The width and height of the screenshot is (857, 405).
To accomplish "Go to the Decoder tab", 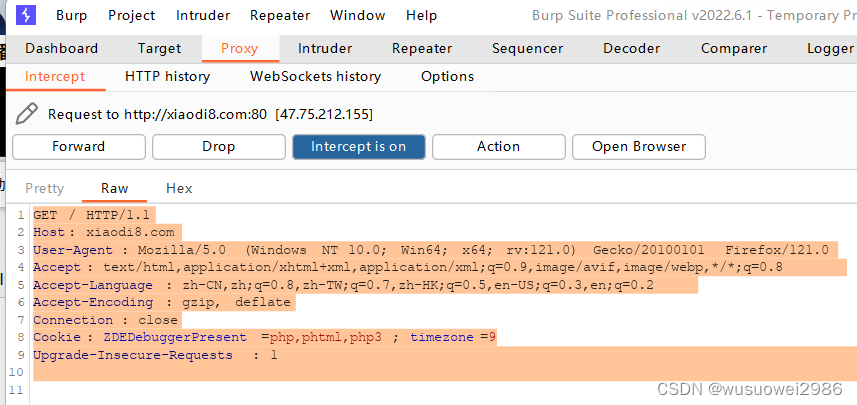I will pos(631,48).
